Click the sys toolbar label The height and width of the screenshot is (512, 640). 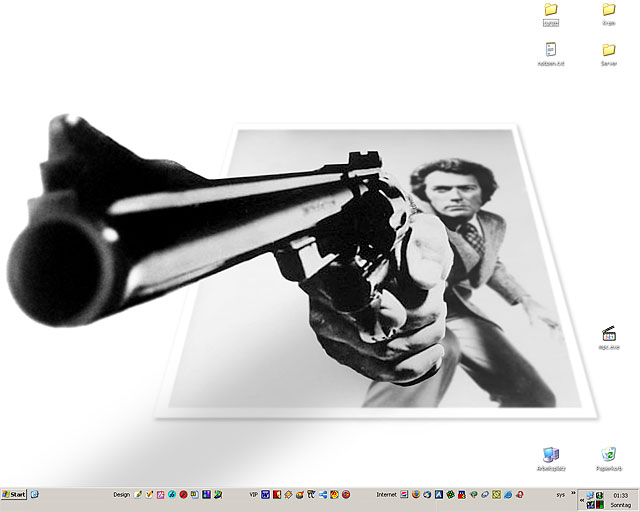click(x=560, y=494)
